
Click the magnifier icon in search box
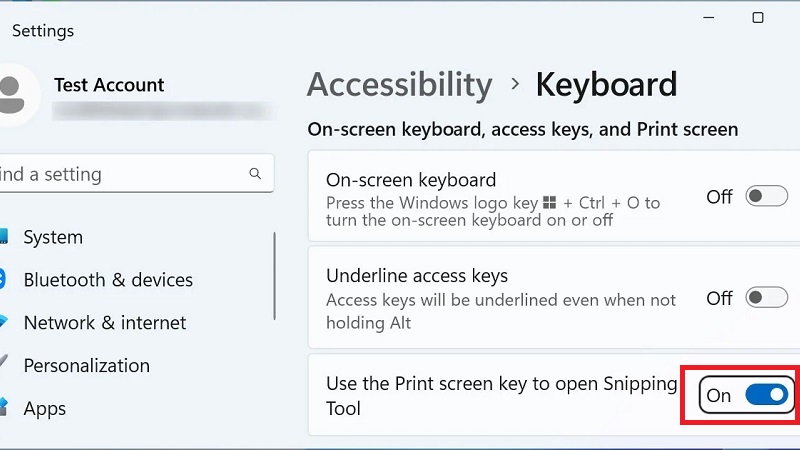pyautogui.click(x=255, y=174)
